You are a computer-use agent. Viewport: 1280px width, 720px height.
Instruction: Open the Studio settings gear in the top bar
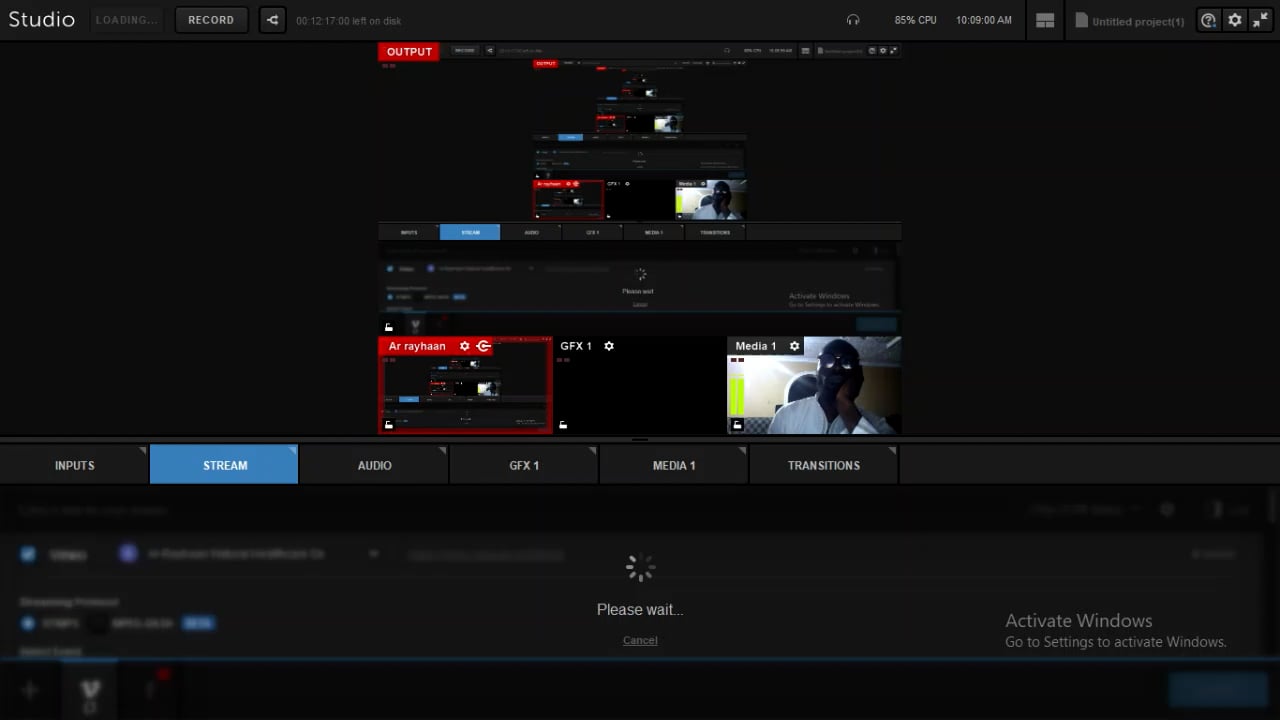click(1235, 20)
